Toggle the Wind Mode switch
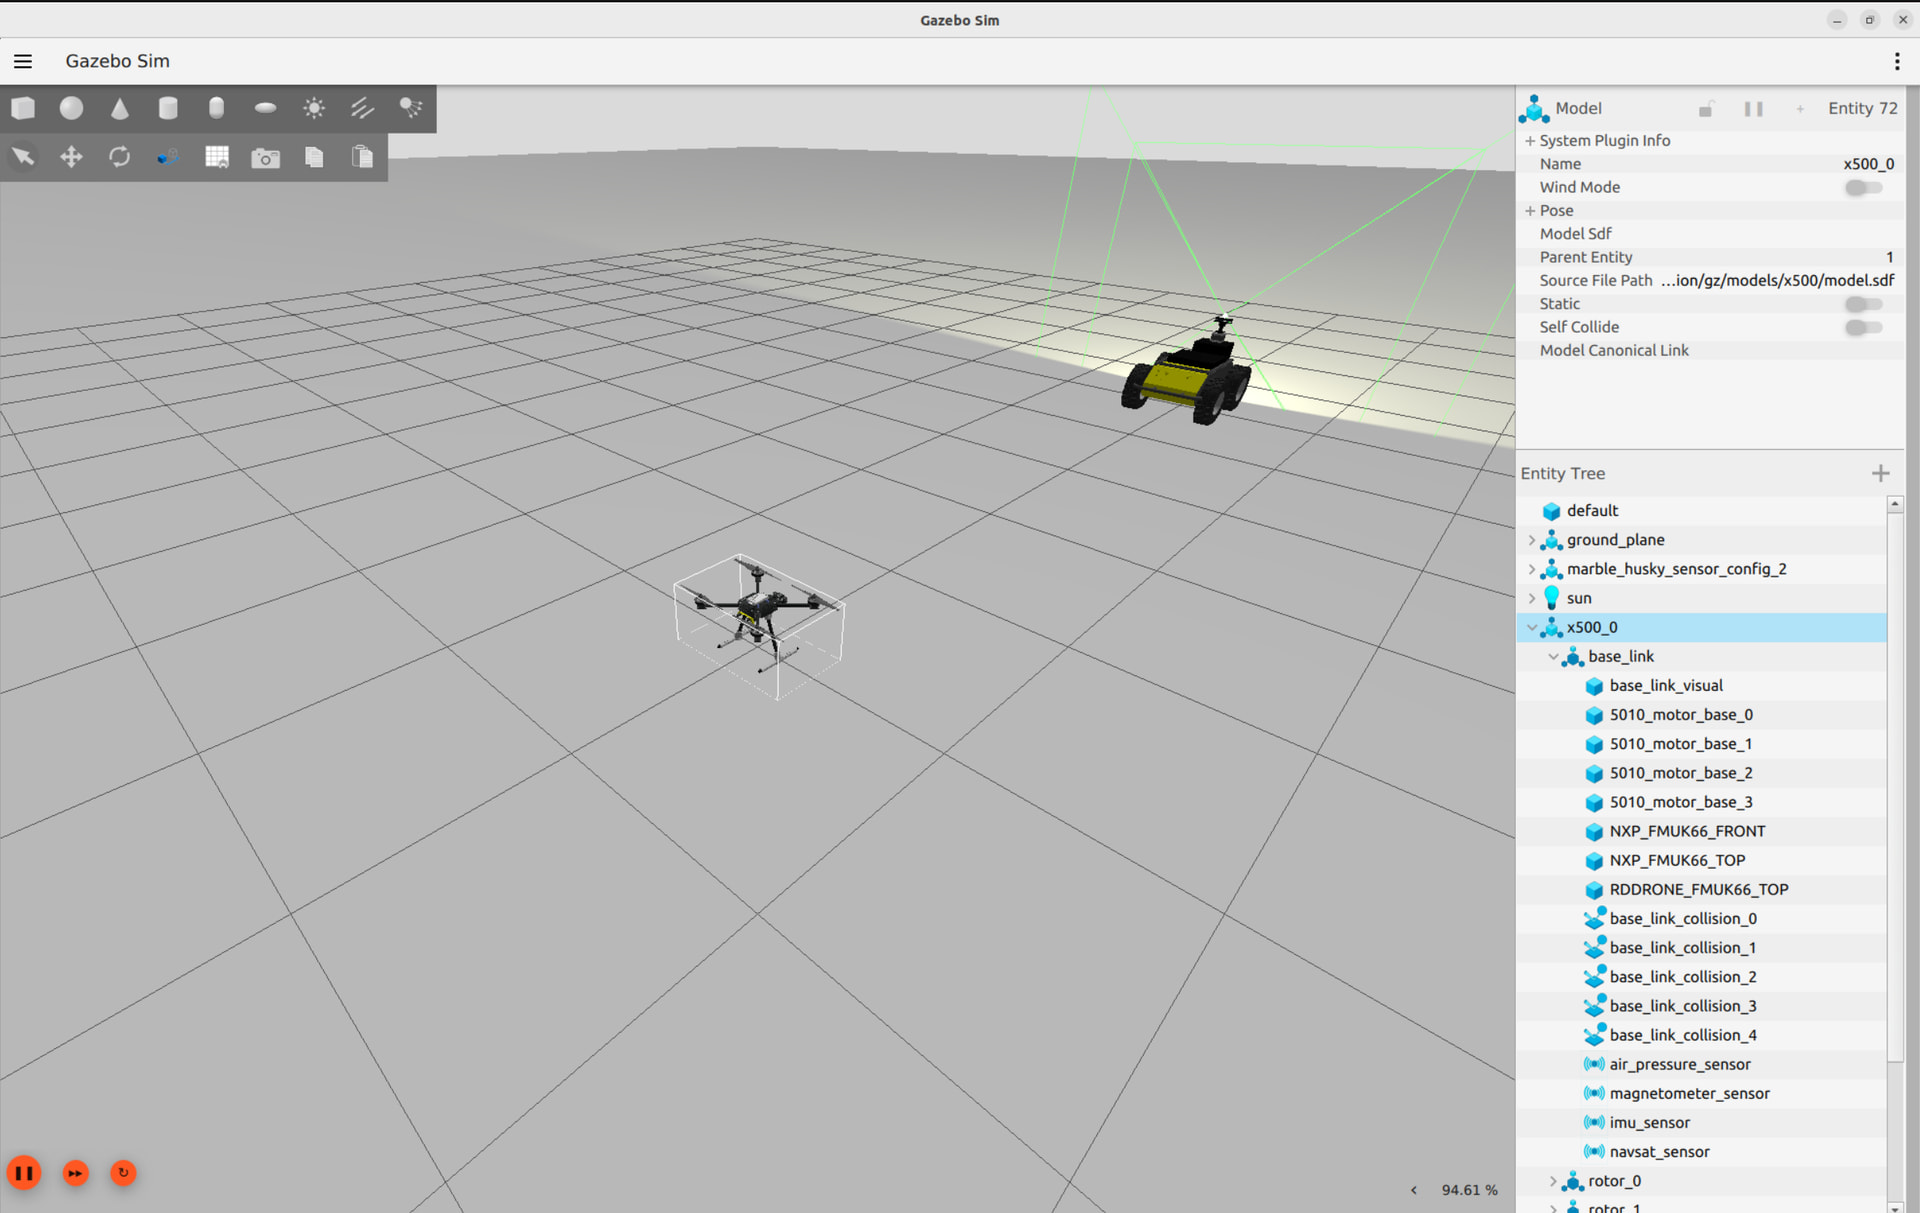Viewport: 1920px width, 1213px height. click(x=1863, y=187)
